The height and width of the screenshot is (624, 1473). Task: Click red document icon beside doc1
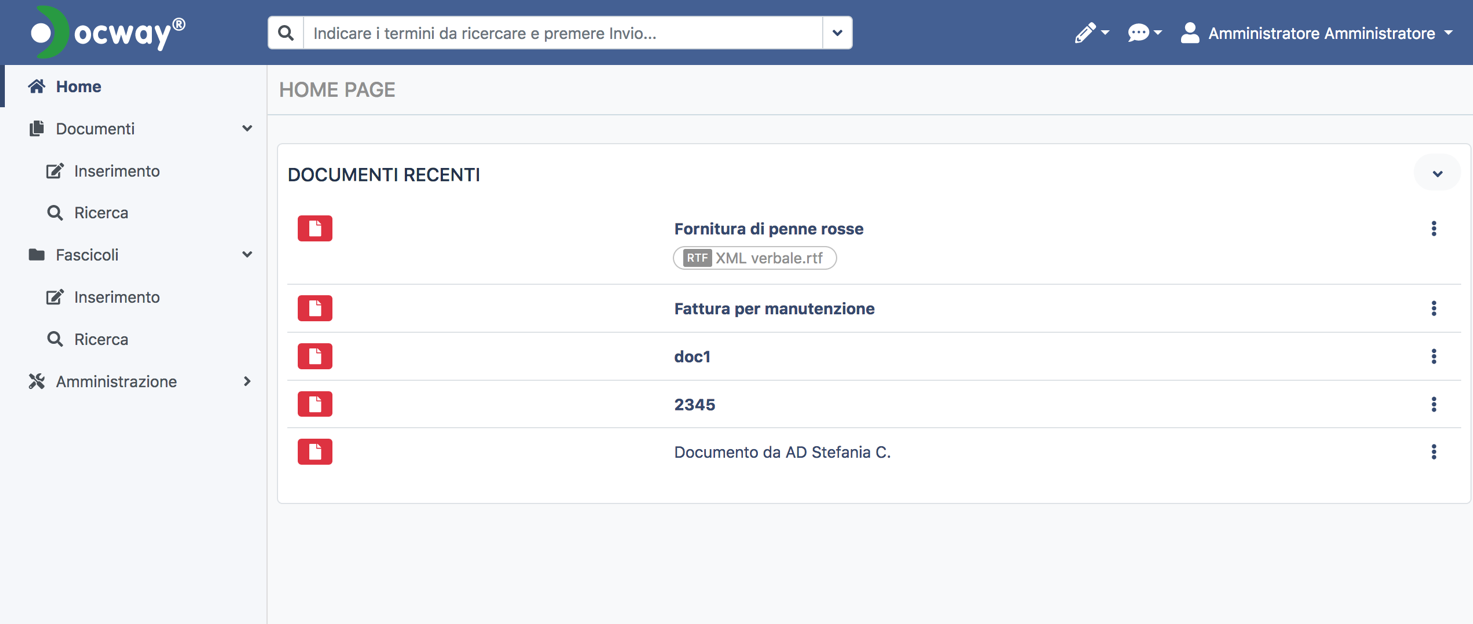tap(315, 357)
